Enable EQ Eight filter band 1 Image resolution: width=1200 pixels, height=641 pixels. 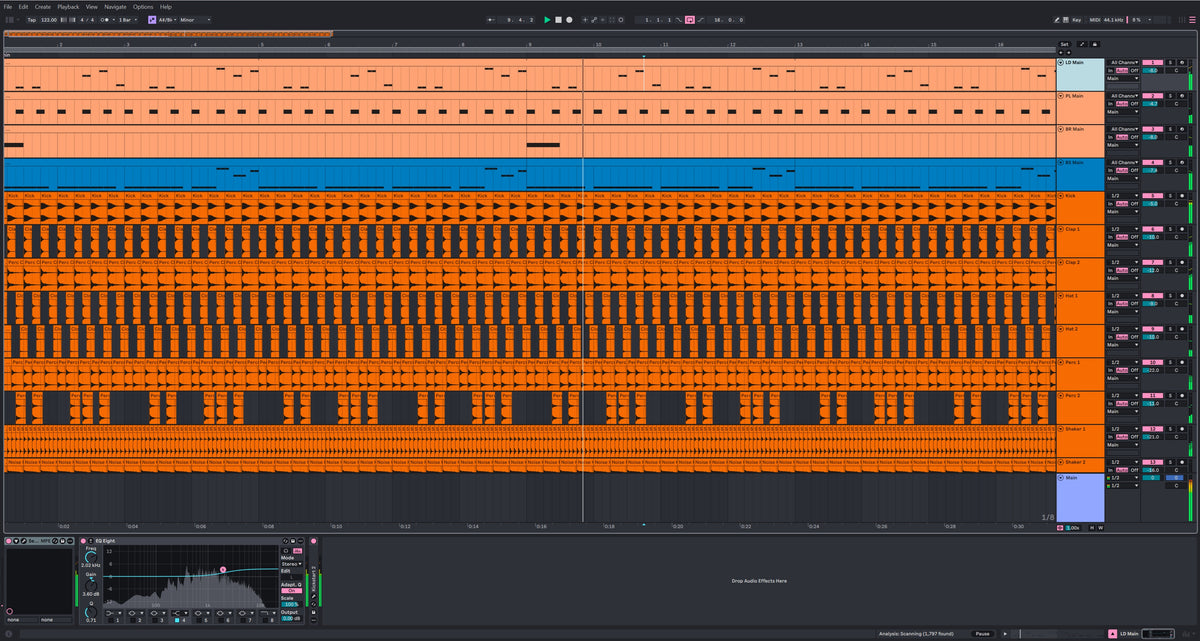click(x=111, y=620)
